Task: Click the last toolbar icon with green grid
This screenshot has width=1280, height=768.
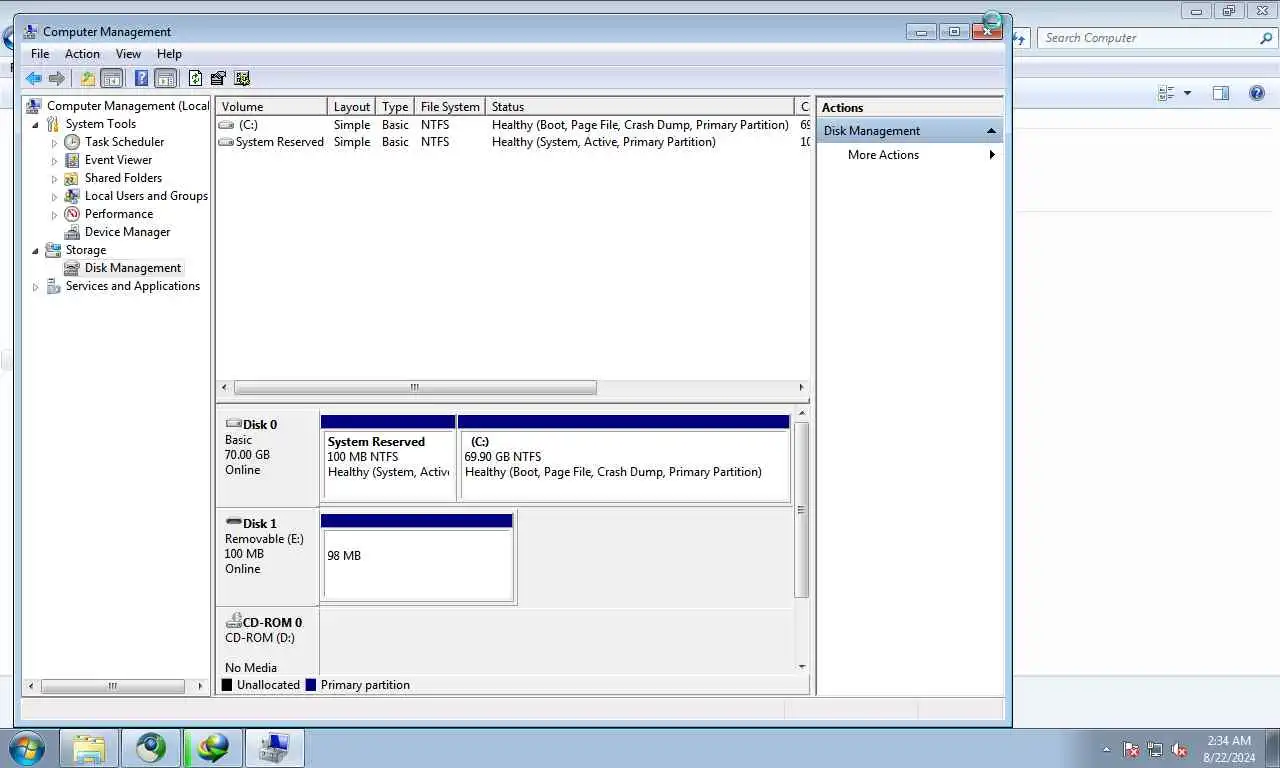Action: [241, 78]
